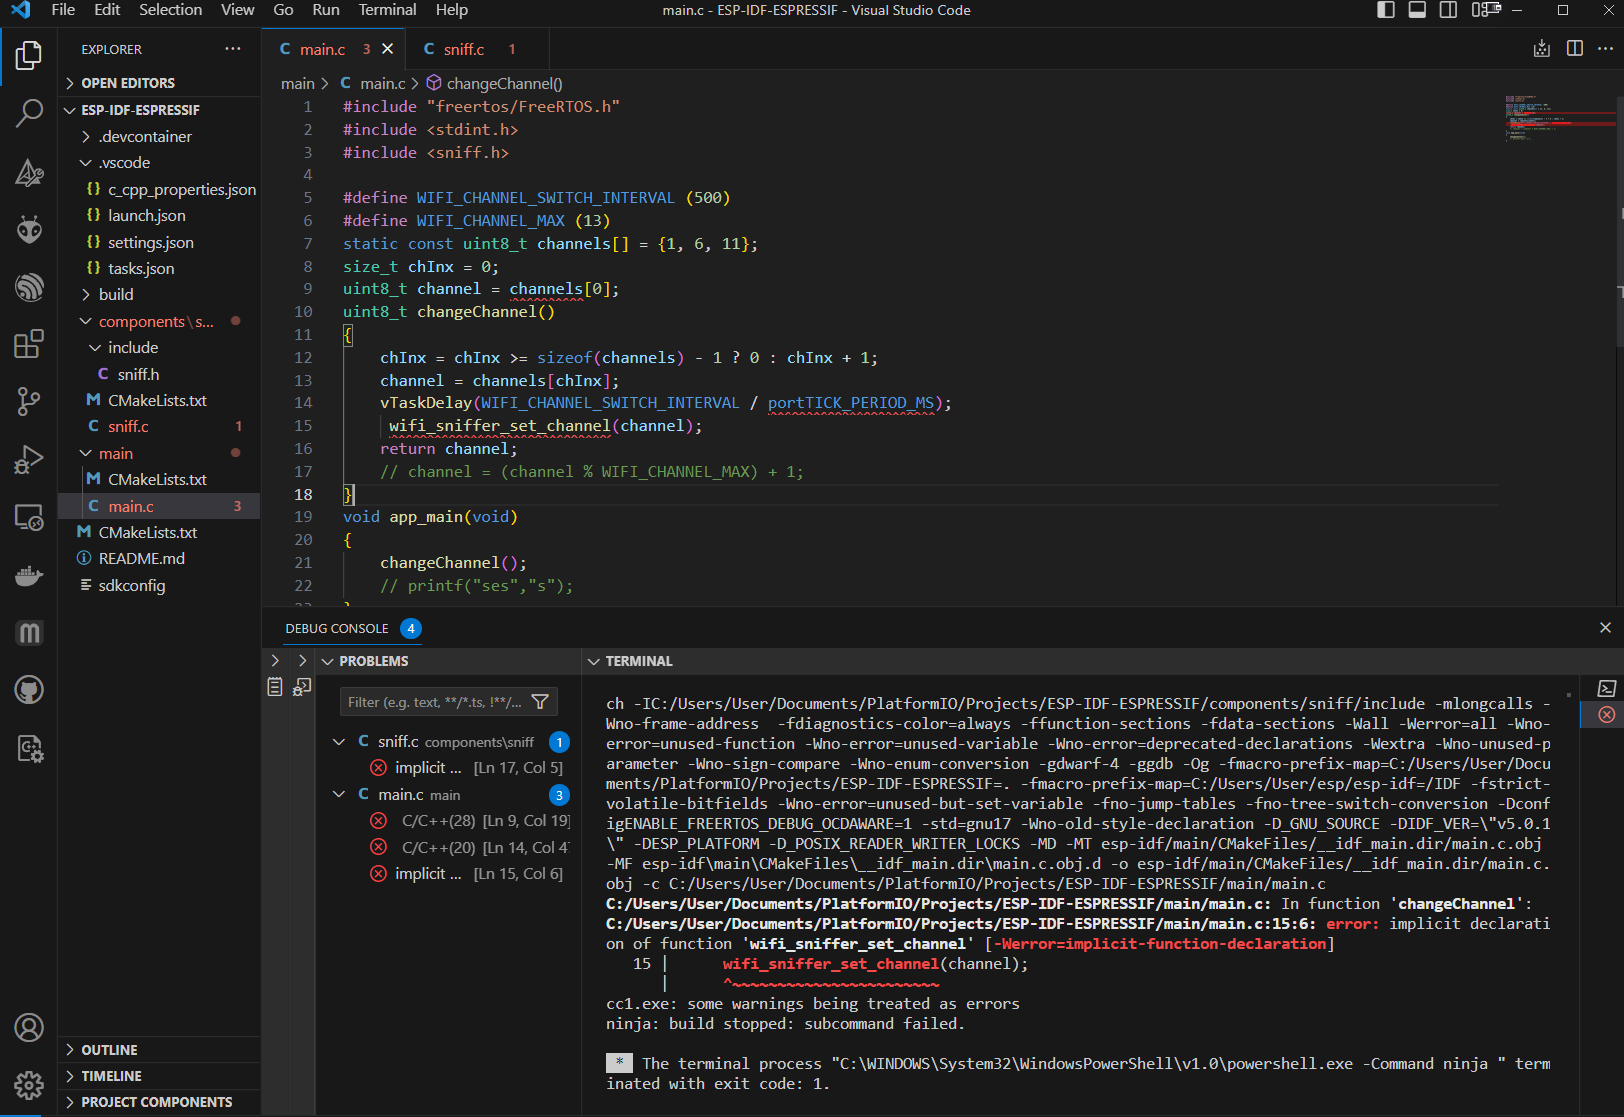Click the build/download icon in editor toolbar
The image size is (1624, 1117).
[1542, 49]
